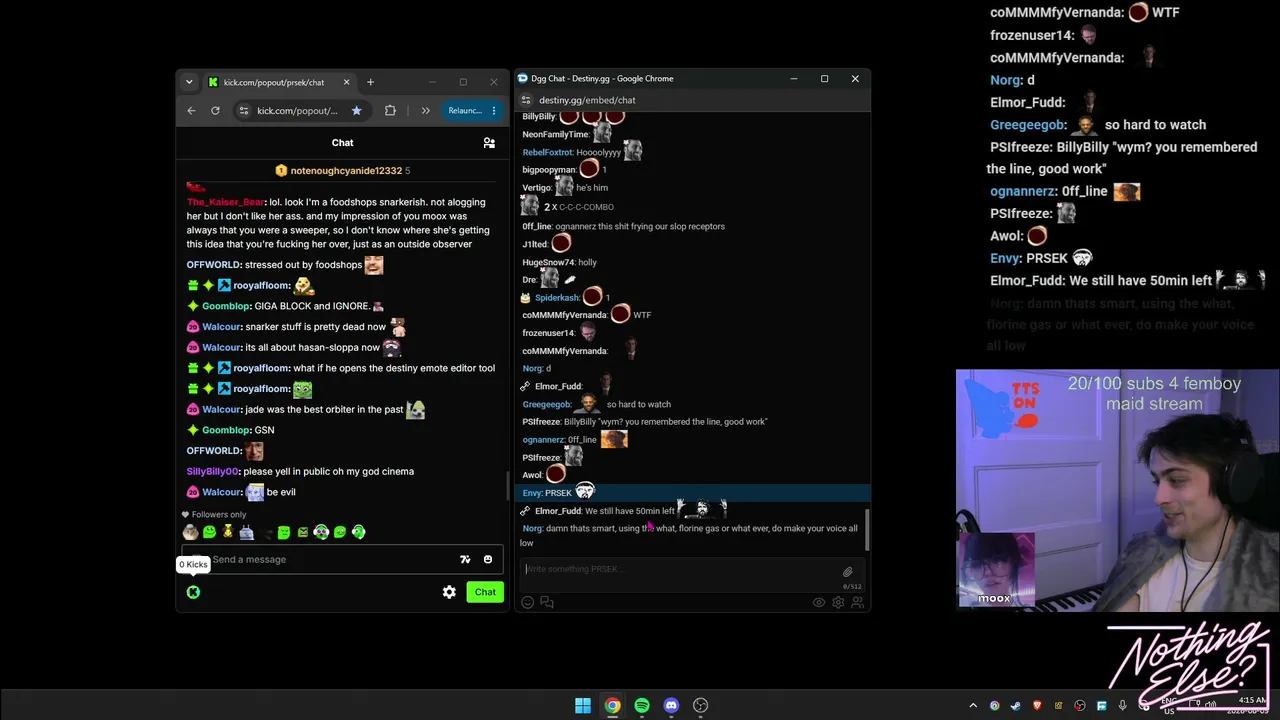Screen dimensions: 1280x720
Task: Click the Relaunch to update button
Action: click(x=464, y=111)
